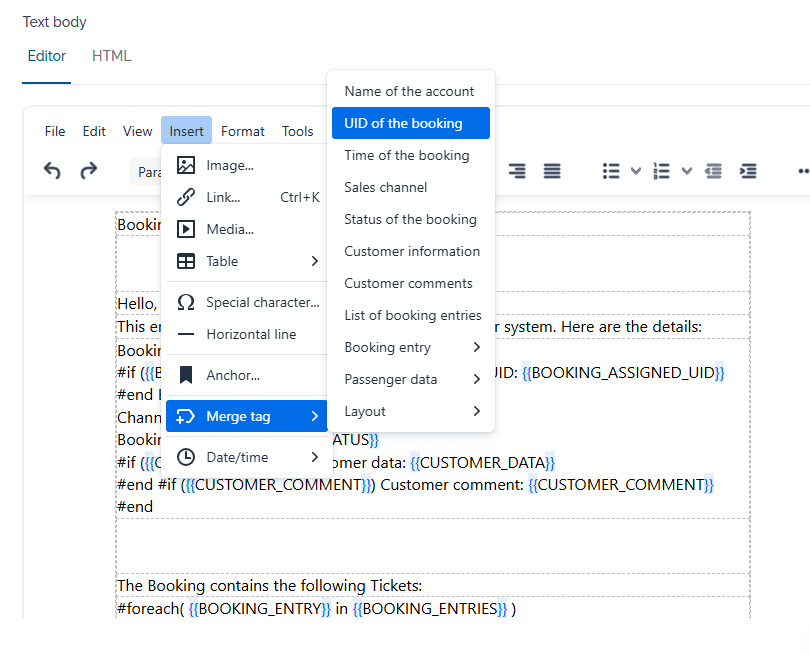Expand the Passenger data submenu
Viewport: 810px width, 655px height.
[411, 379]
